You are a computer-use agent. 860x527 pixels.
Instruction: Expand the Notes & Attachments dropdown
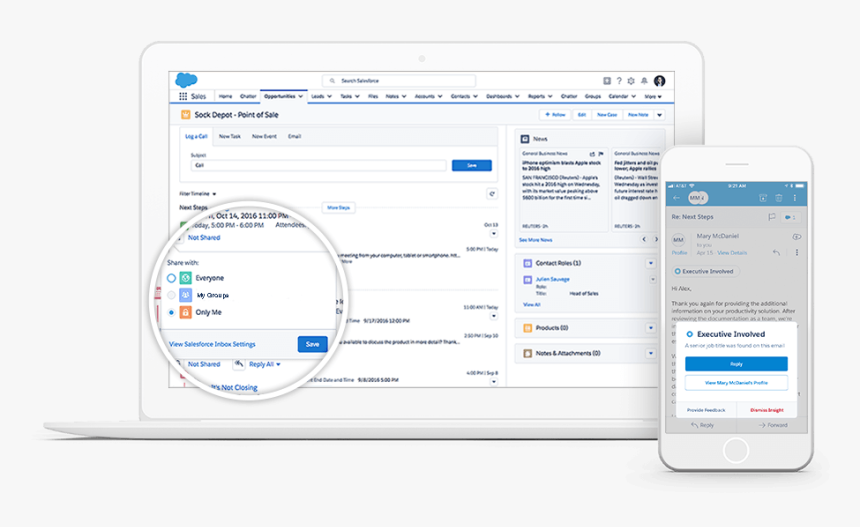click(x=651, y=353)
